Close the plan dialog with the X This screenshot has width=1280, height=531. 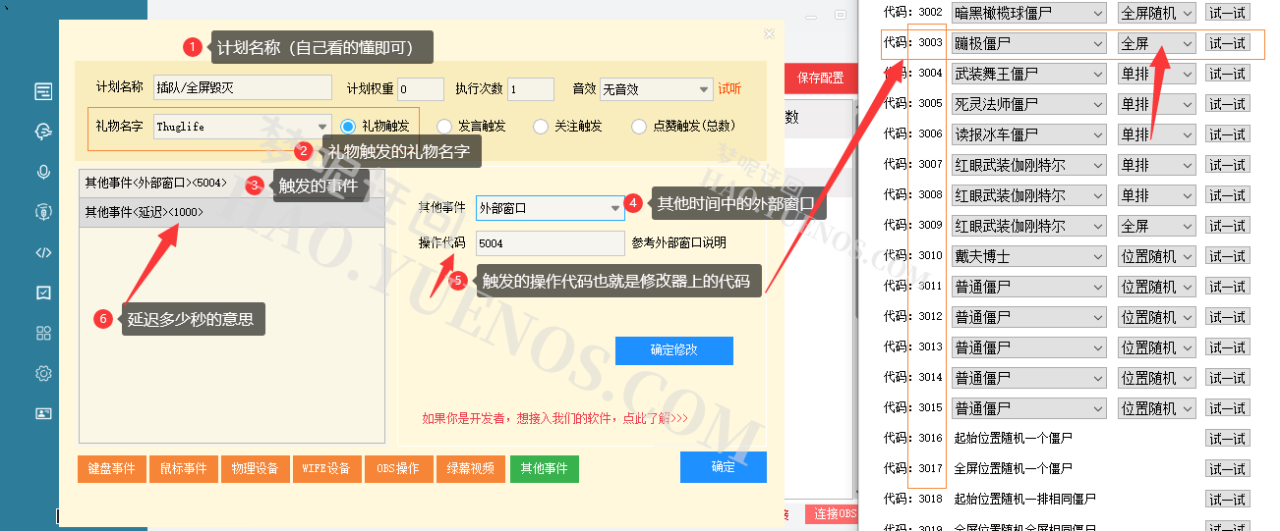[x=769, y=34]
